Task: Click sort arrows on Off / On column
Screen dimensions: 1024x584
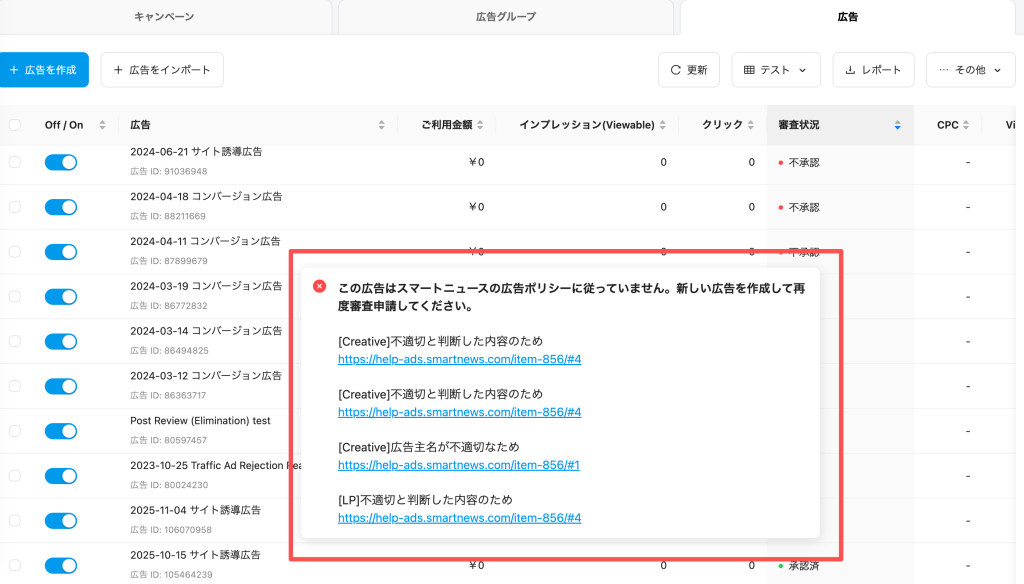Action: click(x=102, y=126)
